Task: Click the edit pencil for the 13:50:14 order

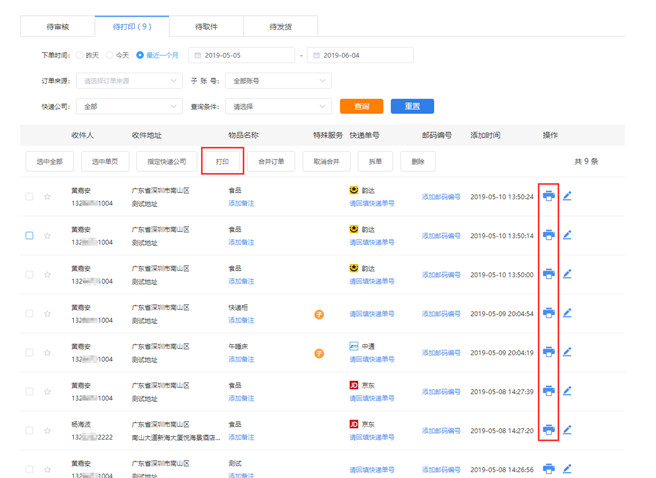Action: pyautogui.click(x=567, y=235)
